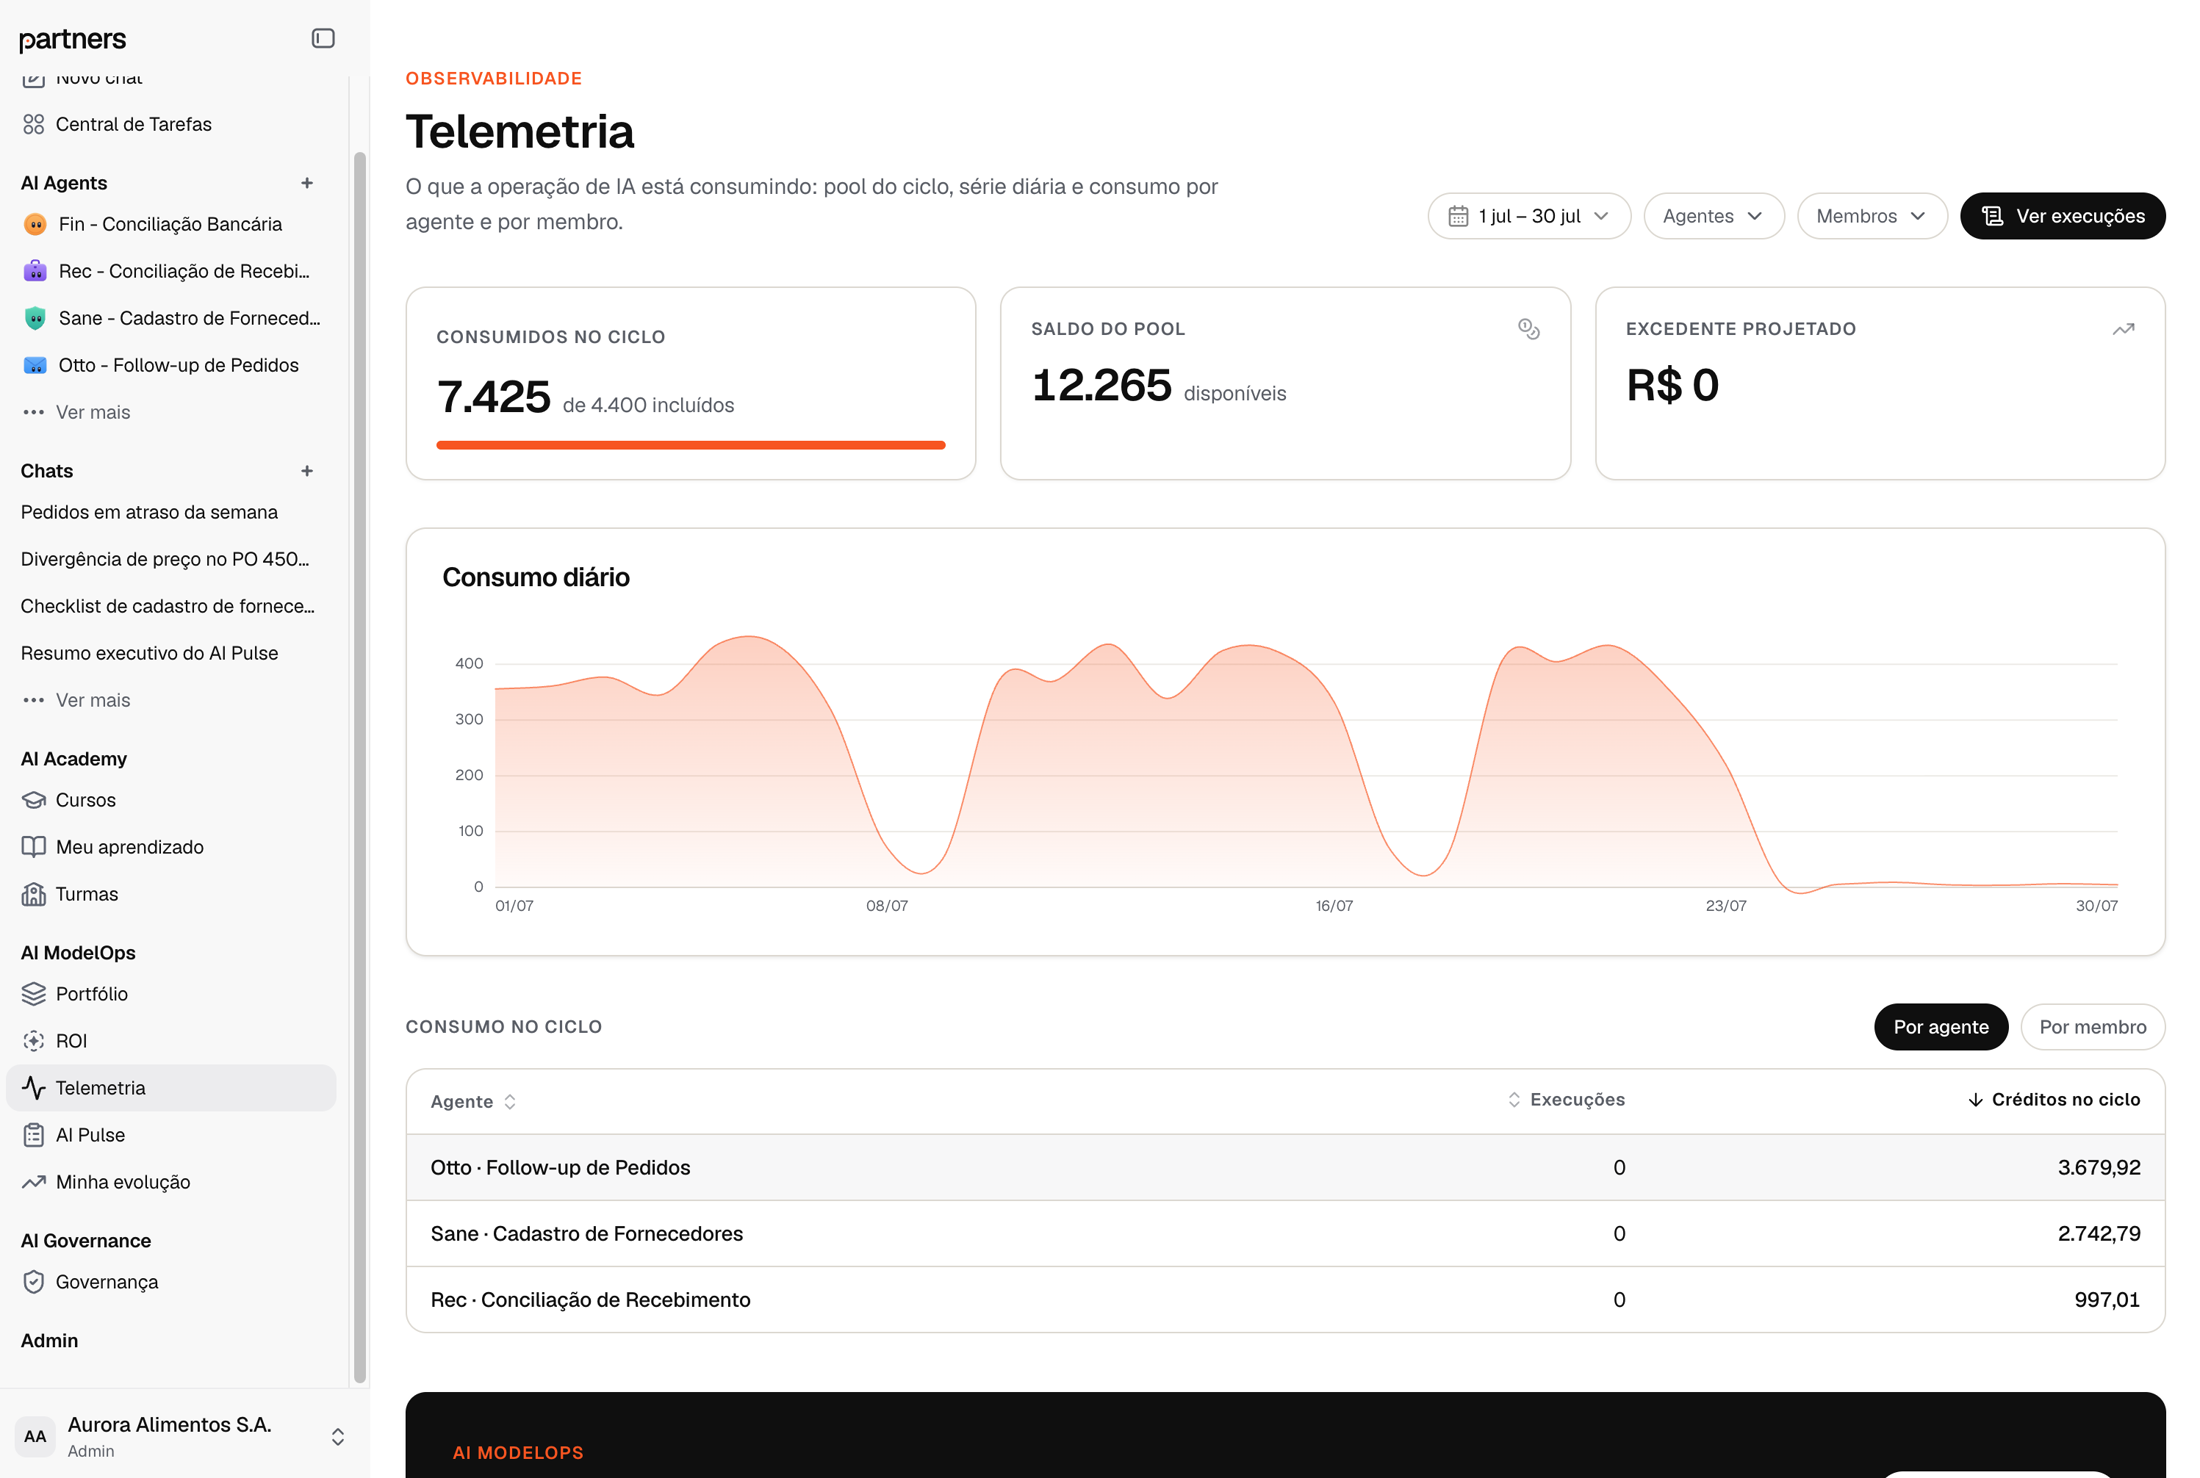This screenshot has width=2200, height=1478.
Task: Open Minha evolução in the sidebar
Action: click(x=171, y=1182)
